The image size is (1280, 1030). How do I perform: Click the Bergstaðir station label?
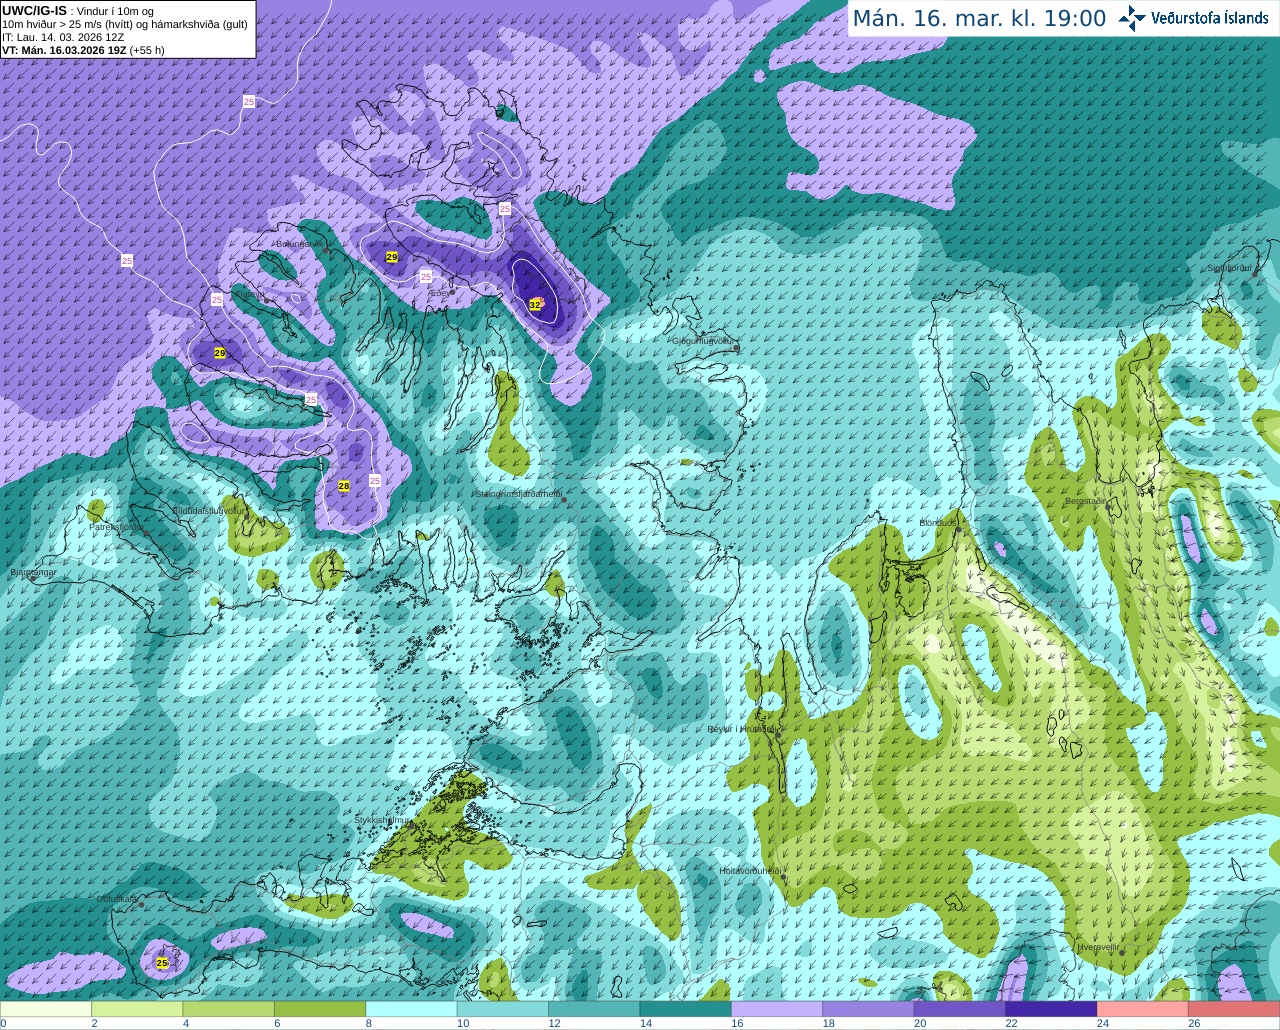click(1085, 501)
